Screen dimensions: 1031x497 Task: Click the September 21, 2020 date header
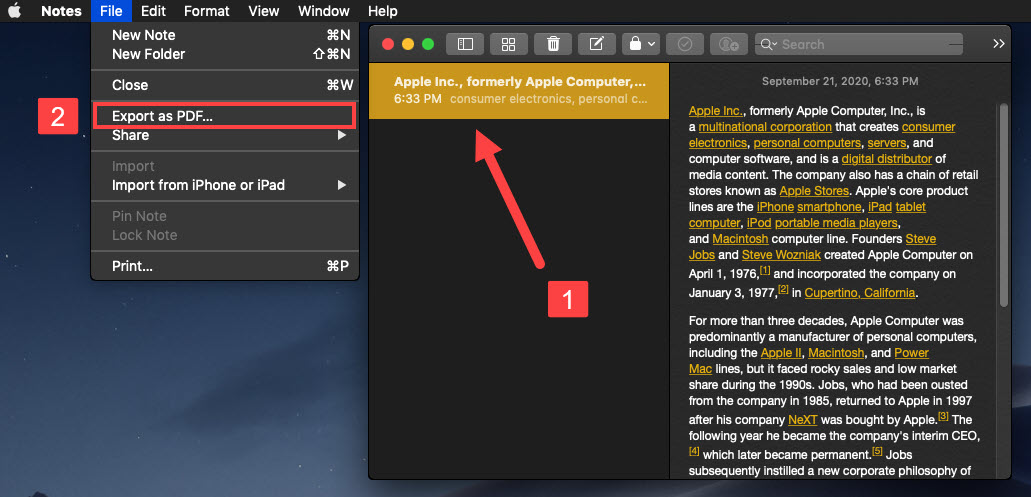click(840, 82)
